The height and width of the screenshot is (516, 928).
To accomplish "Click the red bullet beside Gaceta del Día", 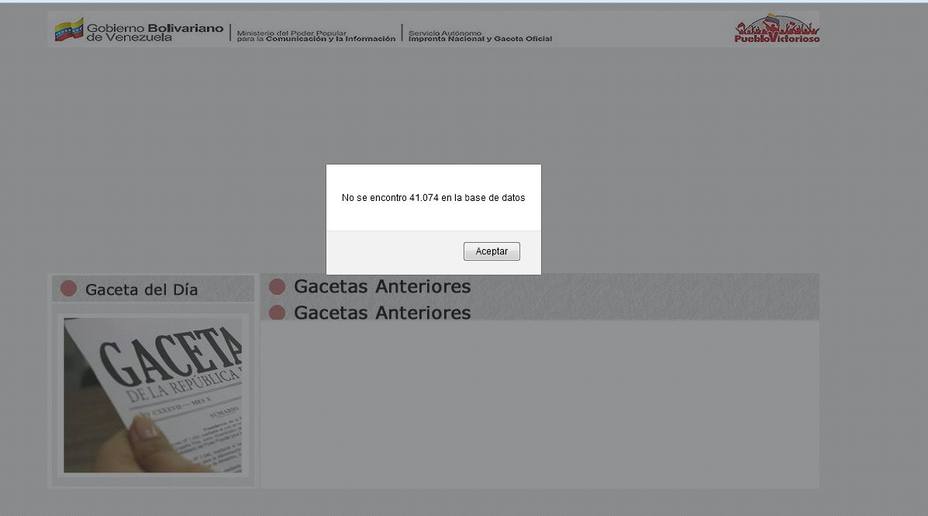I will 68,289.
